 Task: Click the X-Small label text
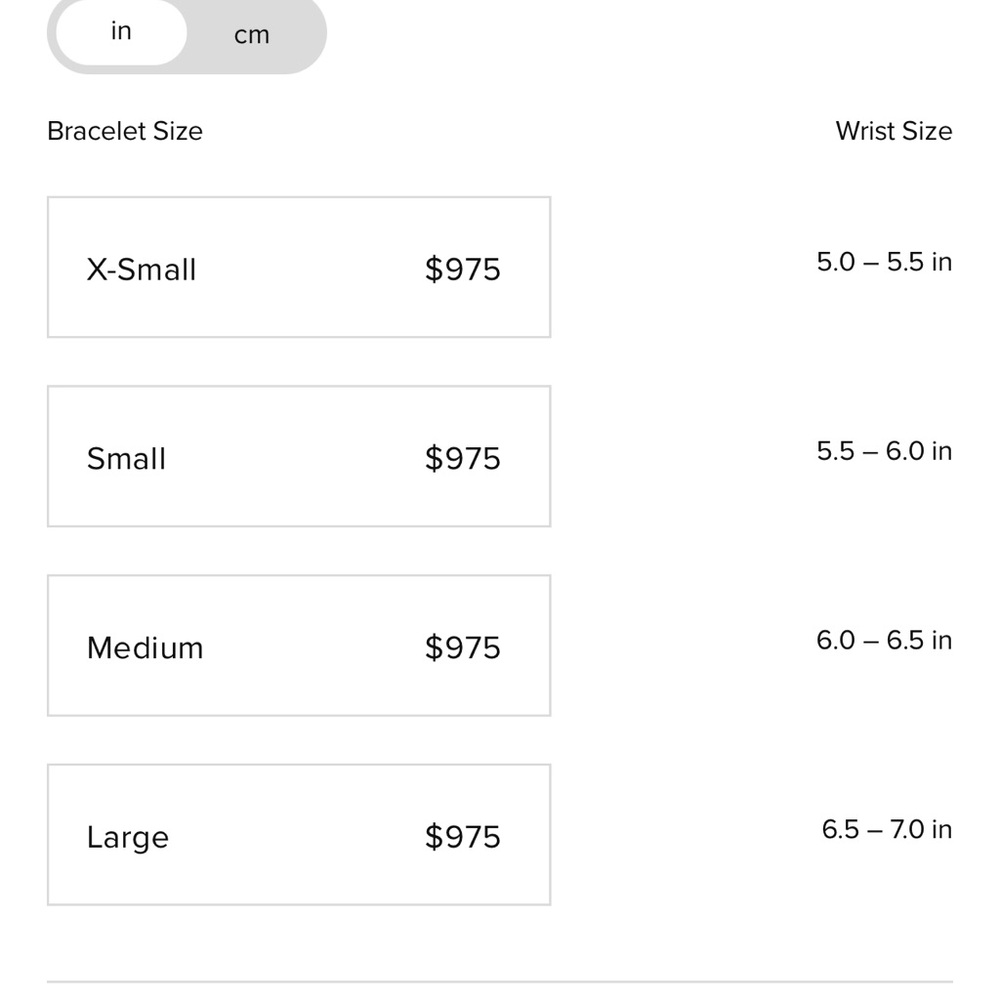(141, 269)
